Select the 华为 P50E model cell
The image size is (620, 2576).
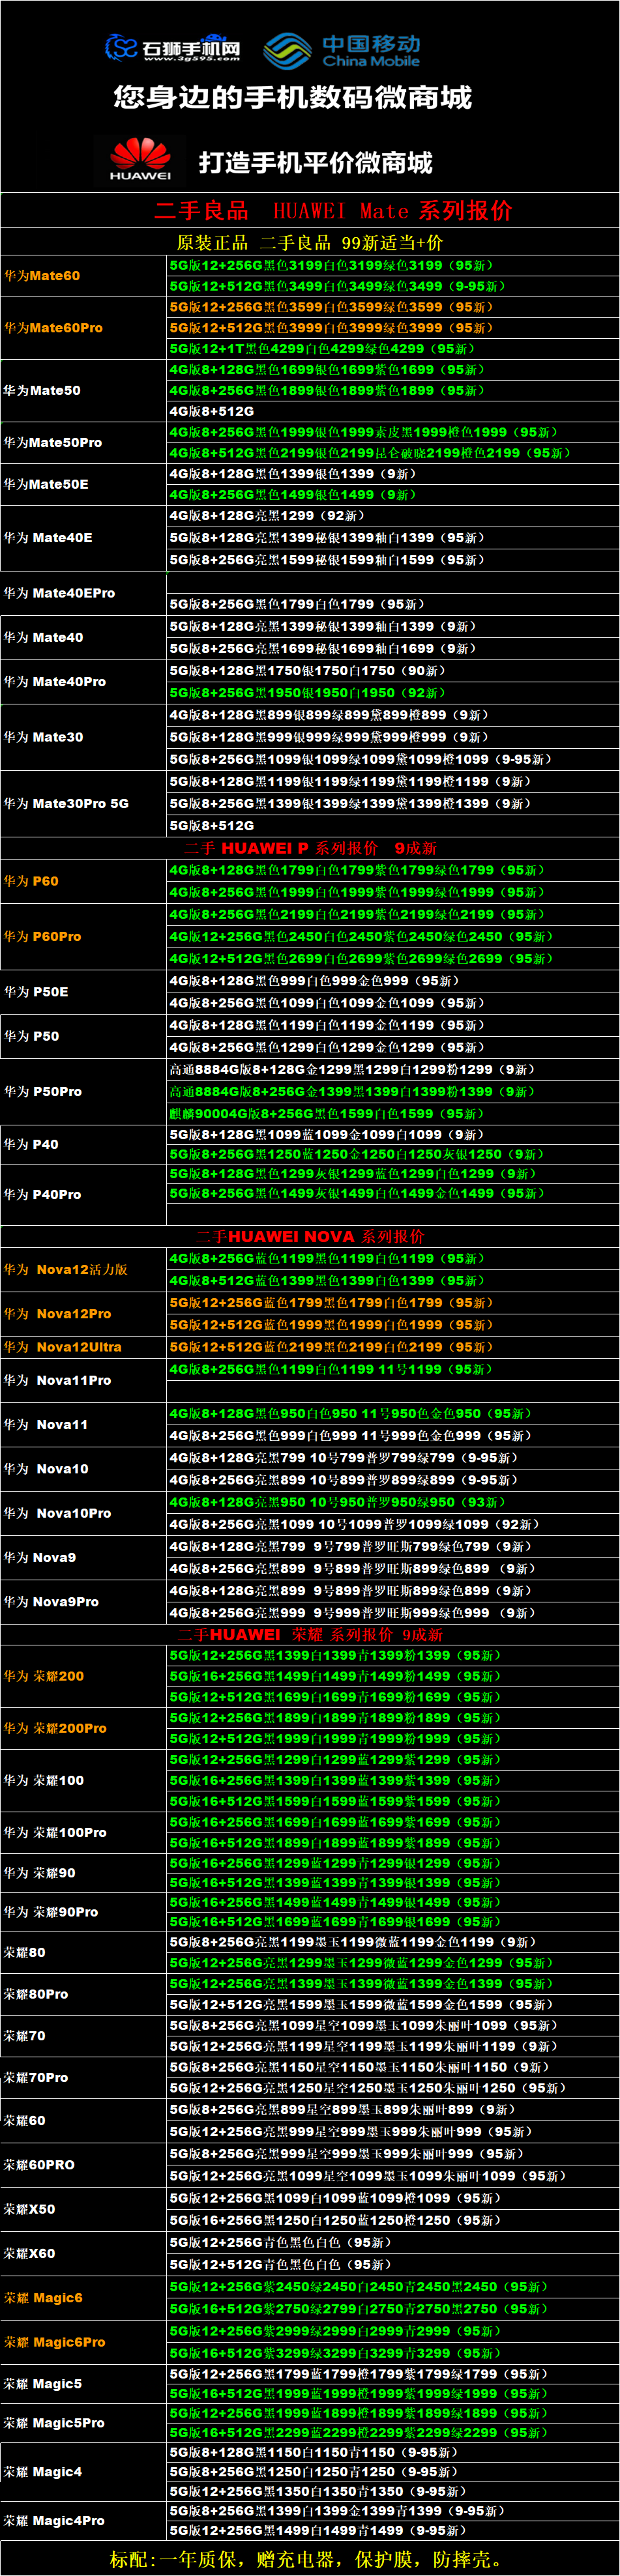[x=83, y=992]
